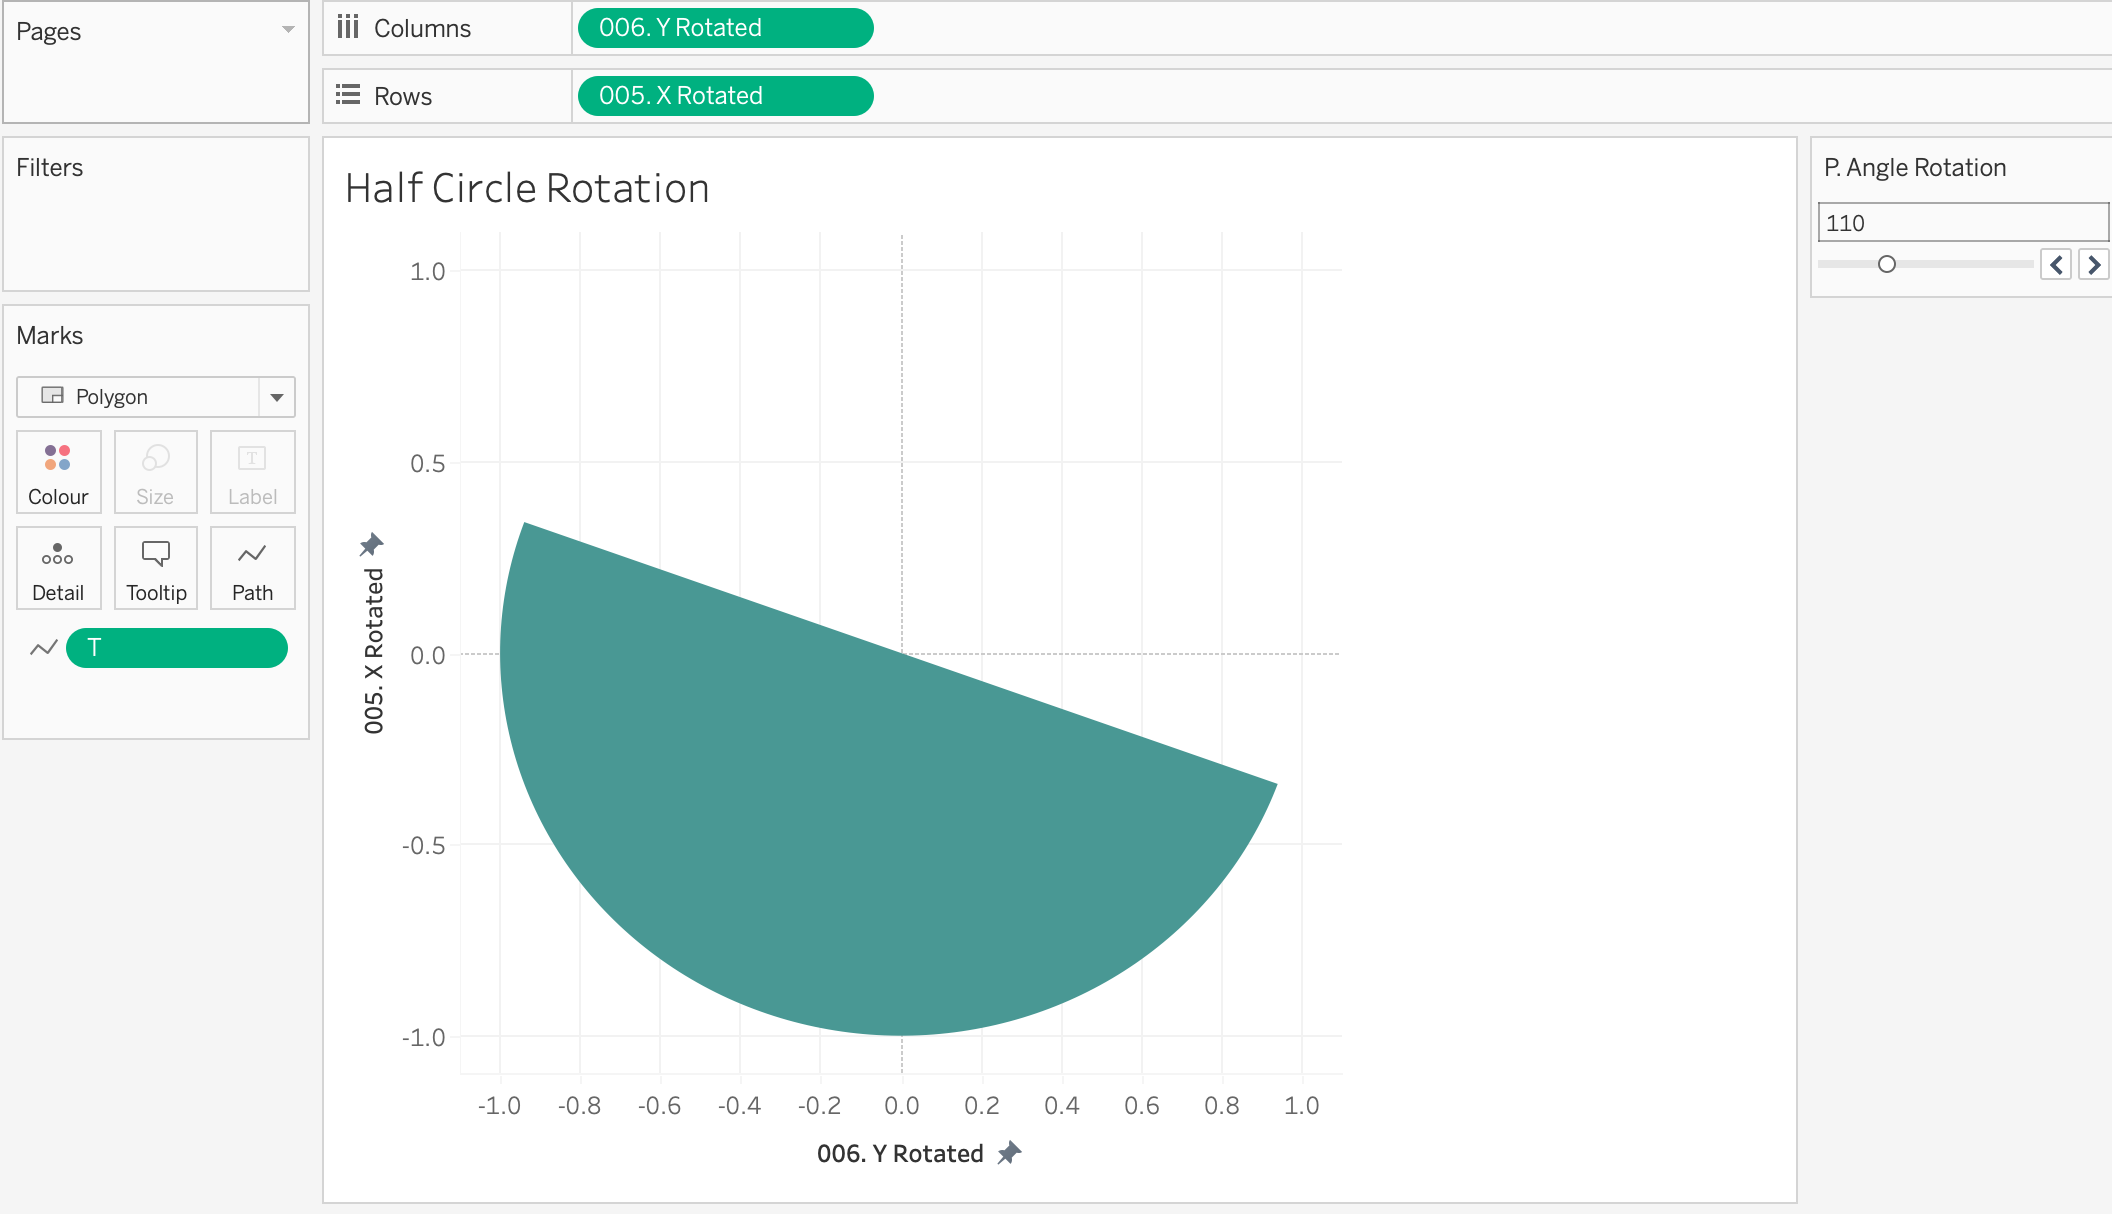Click the pin icon on the Y Rotated axis
The height and width of the screenshot is (1214, 2112).
(1010, 1153)
